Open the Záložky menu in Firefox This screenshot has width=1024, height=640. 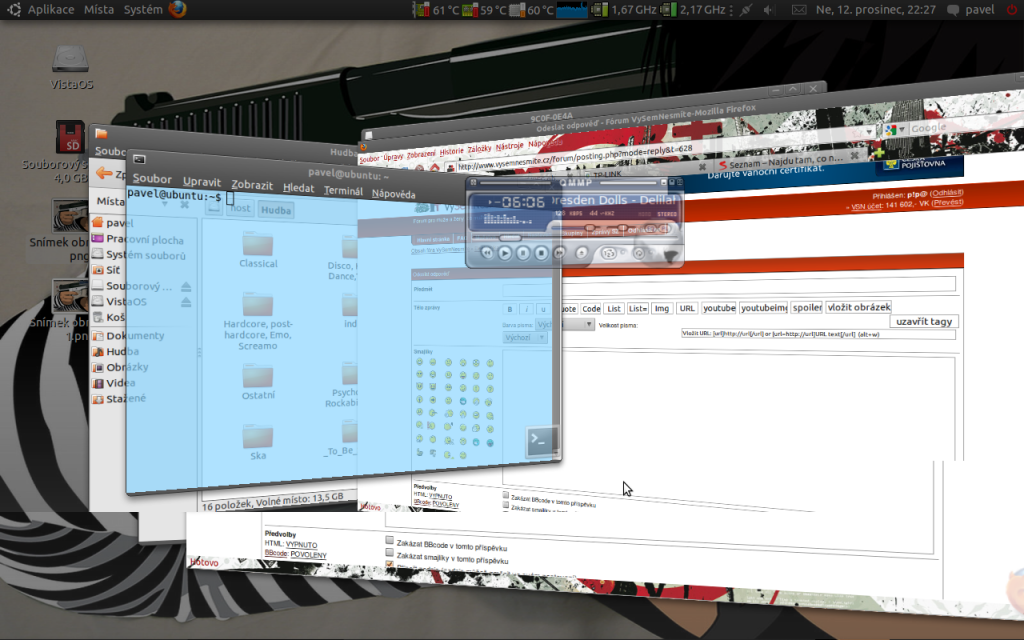(x=479, y=148)
